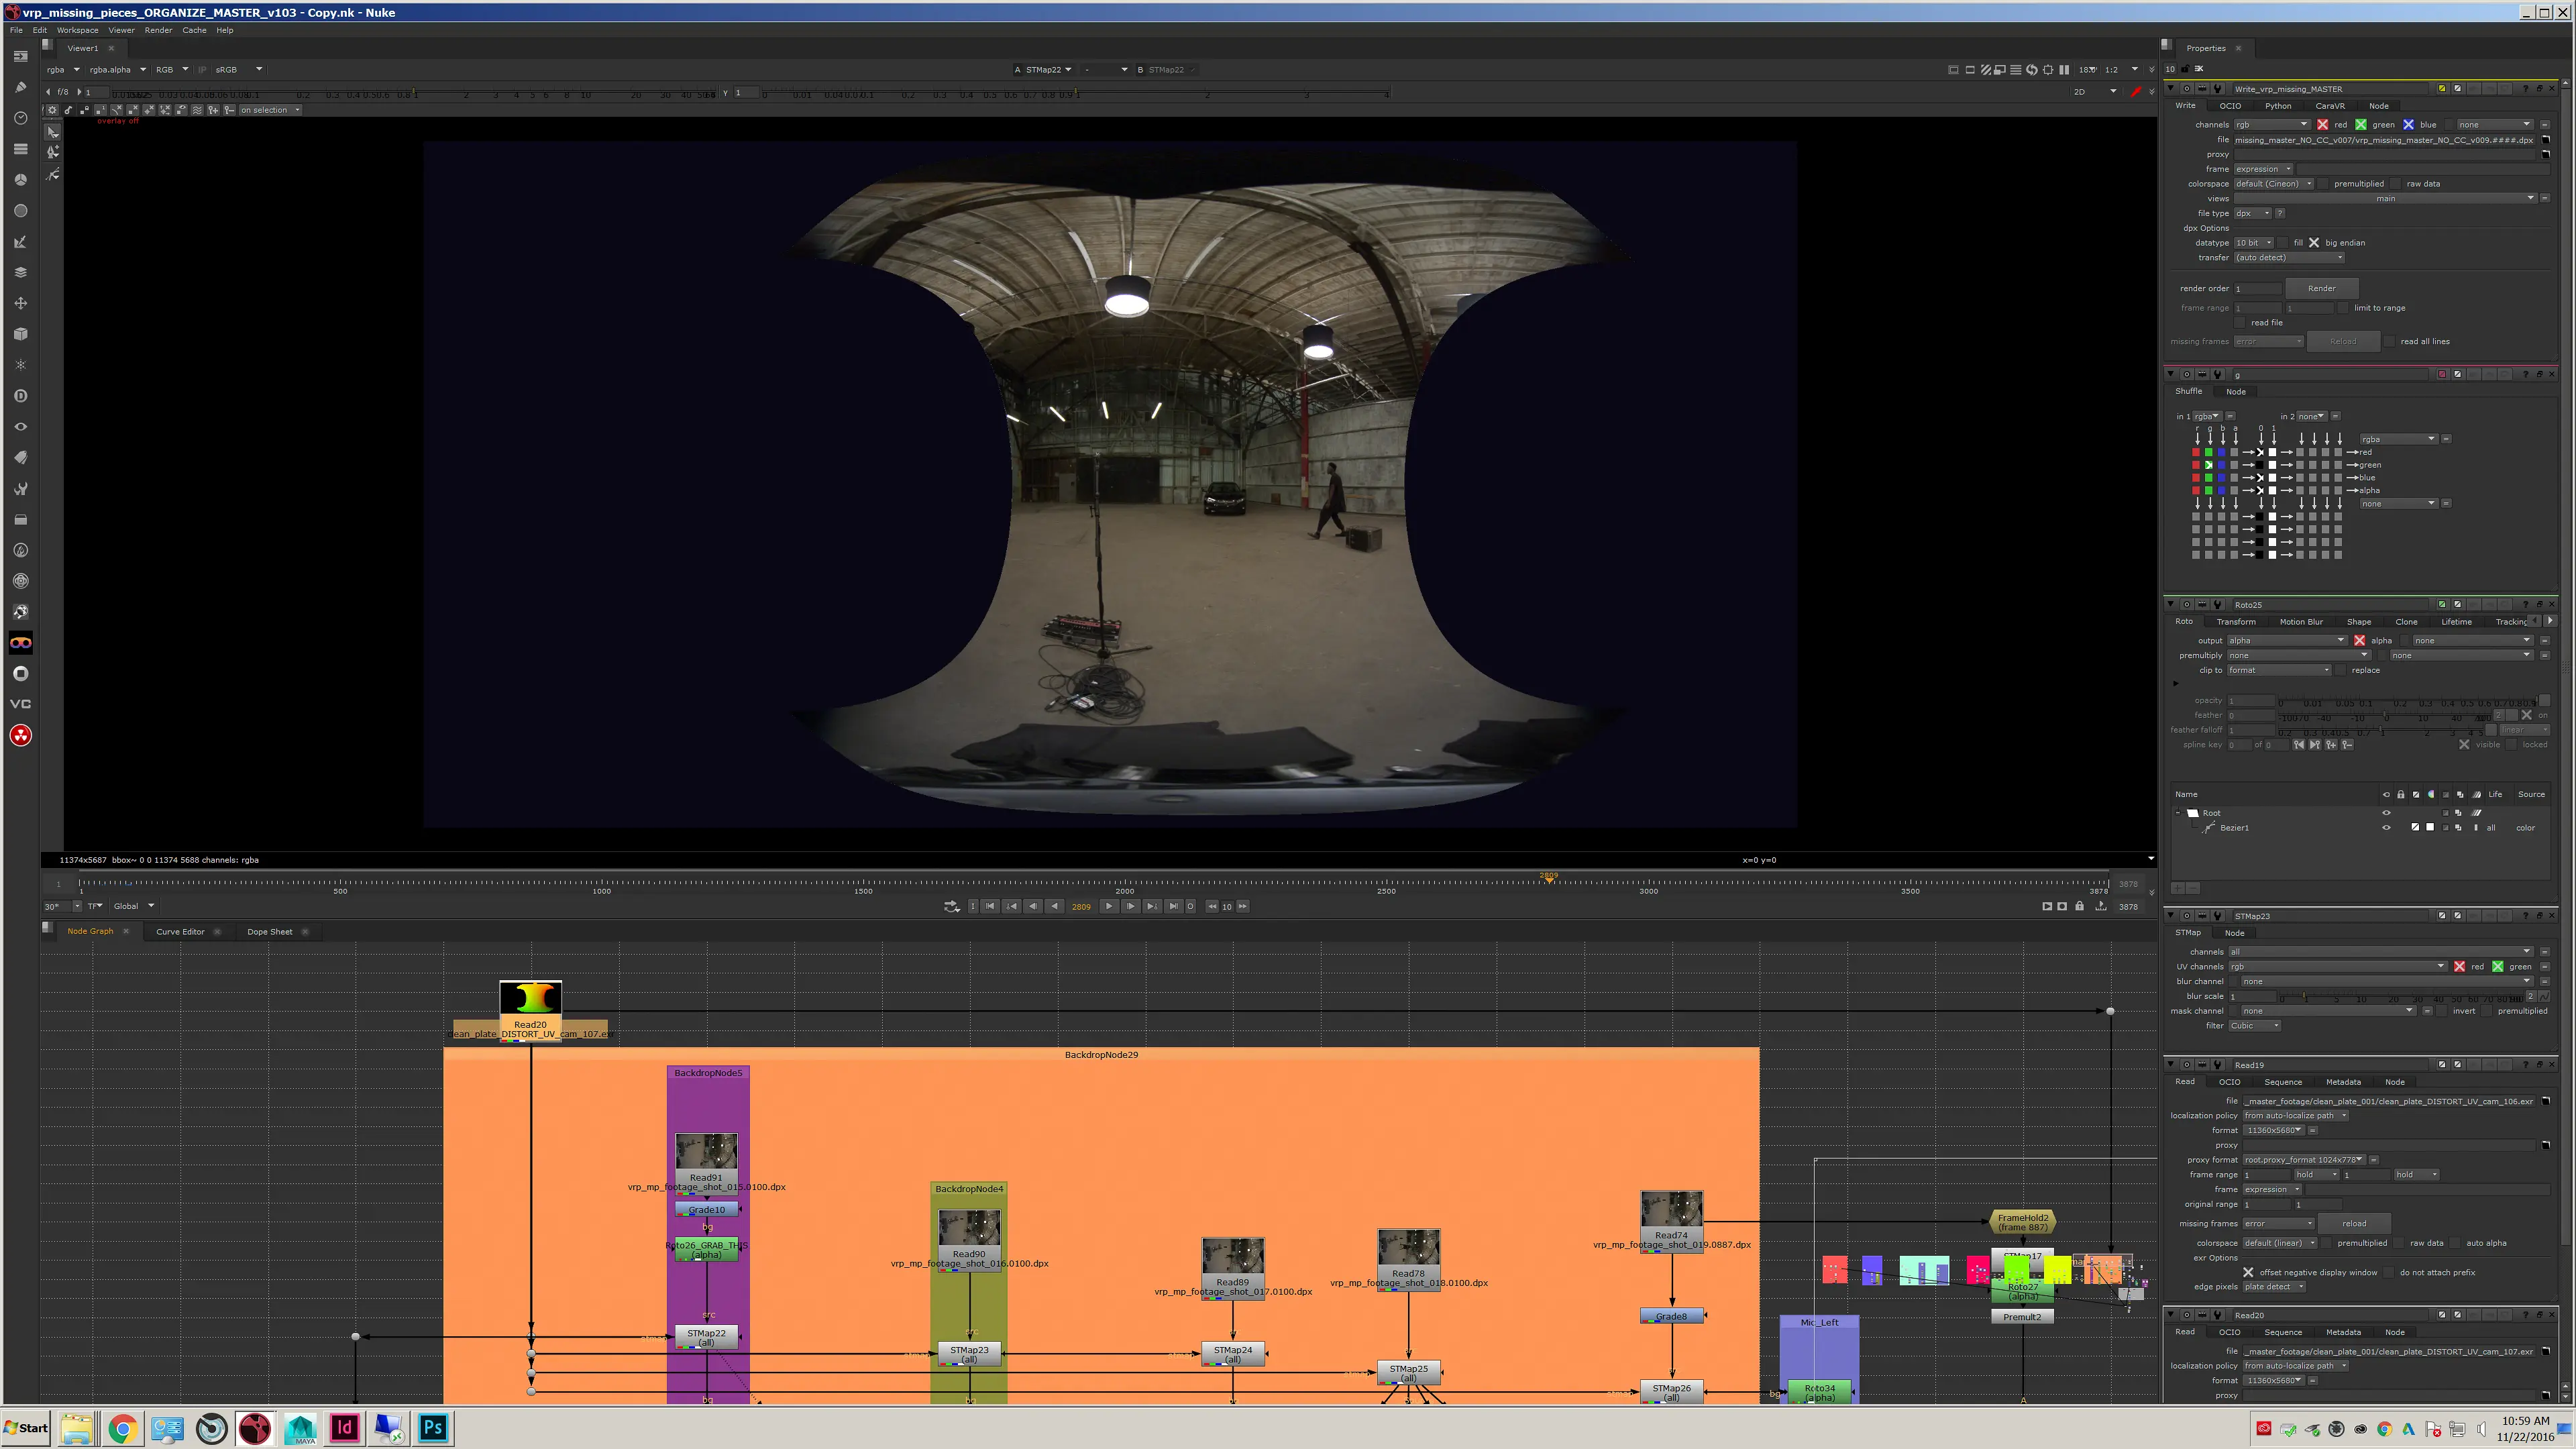Open help for Write_vrp_missing_MASTER panel
The height and width of the screenshot is (1449, 2576).
coord(2525,89)
